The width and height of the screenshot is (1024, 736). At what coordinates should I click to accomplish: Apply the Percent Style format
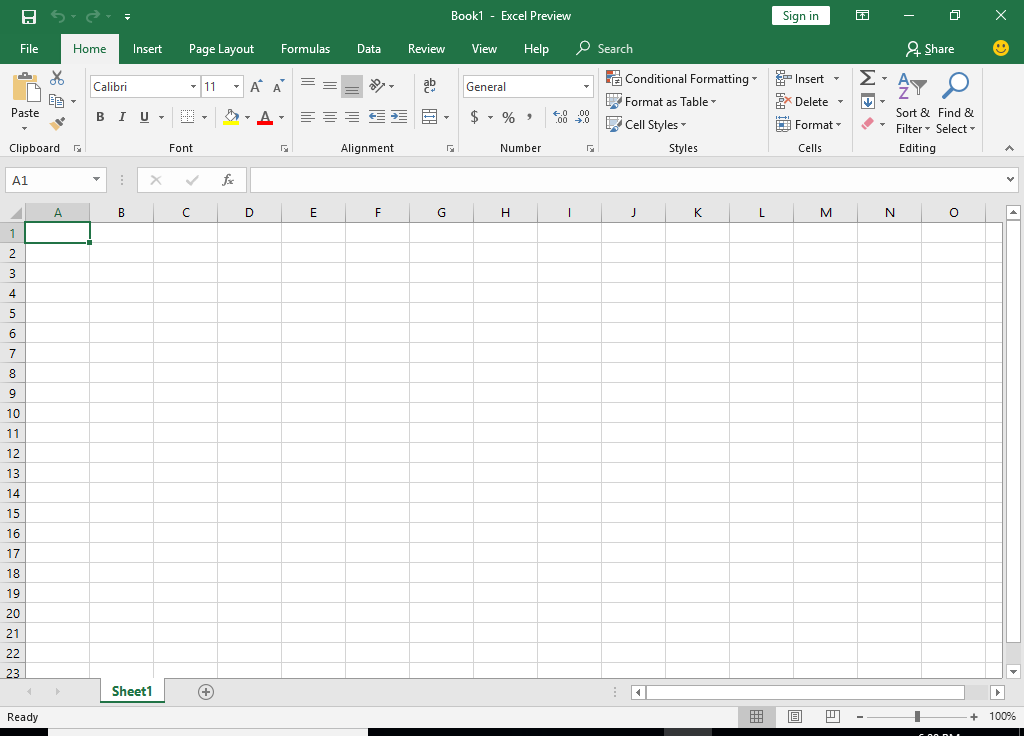point(508,117)
